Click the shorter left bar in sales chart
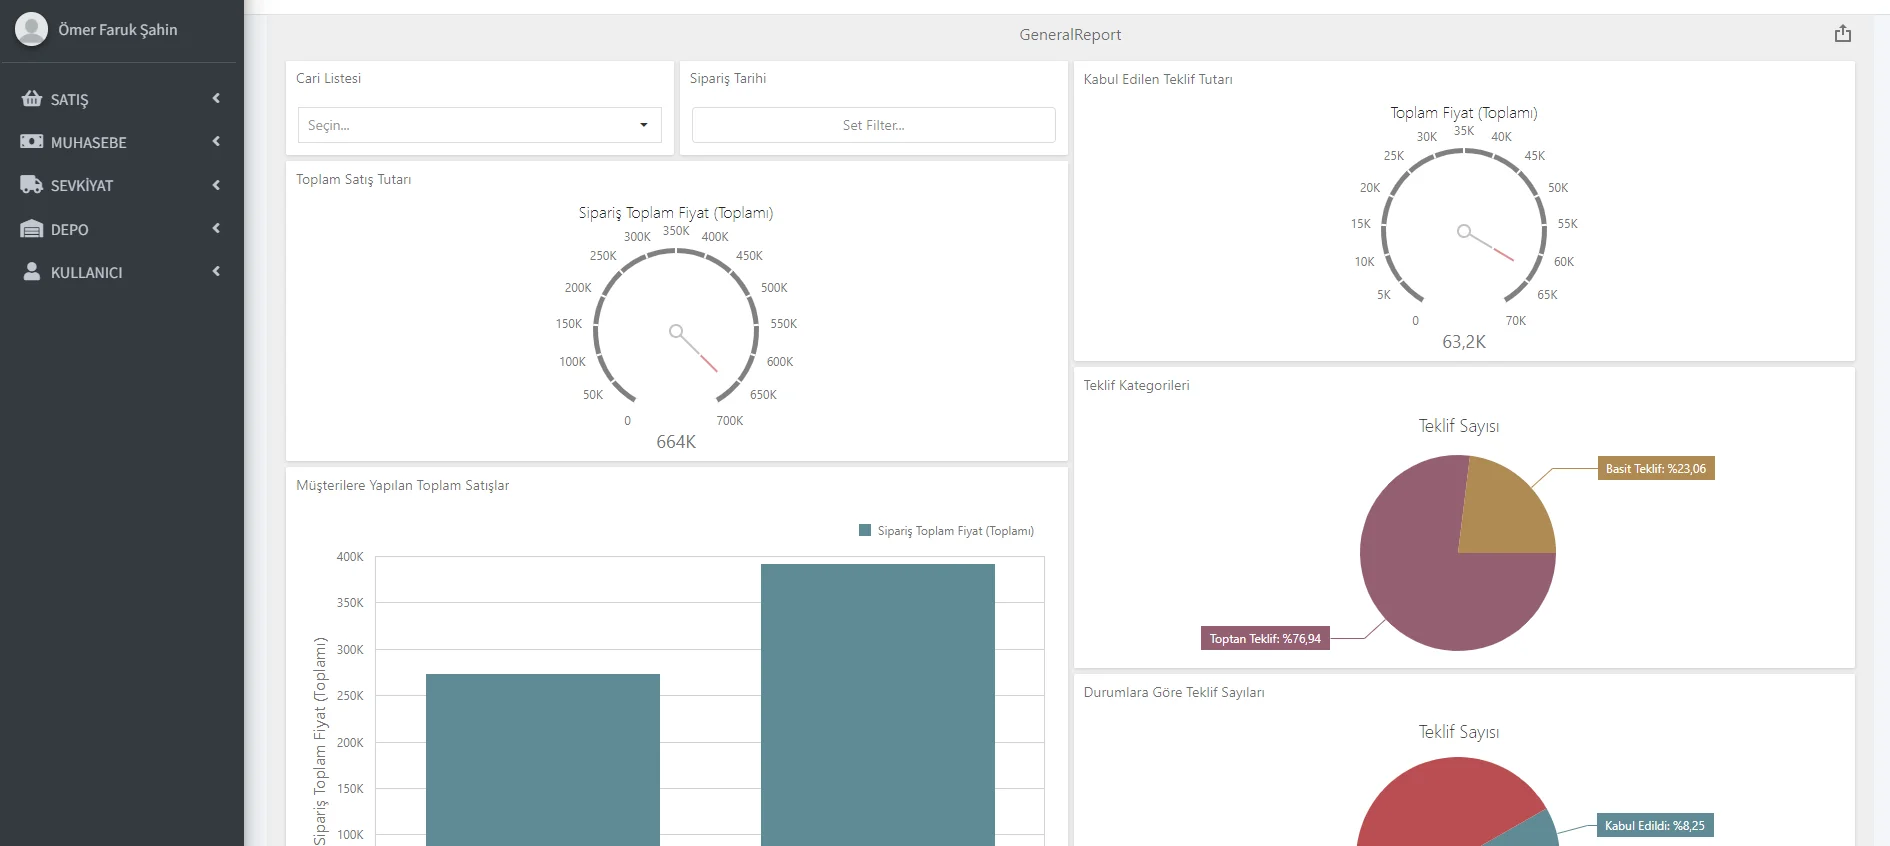This screenshot has width=1890, height=846. pyautogui.click(x=543, y=760)
